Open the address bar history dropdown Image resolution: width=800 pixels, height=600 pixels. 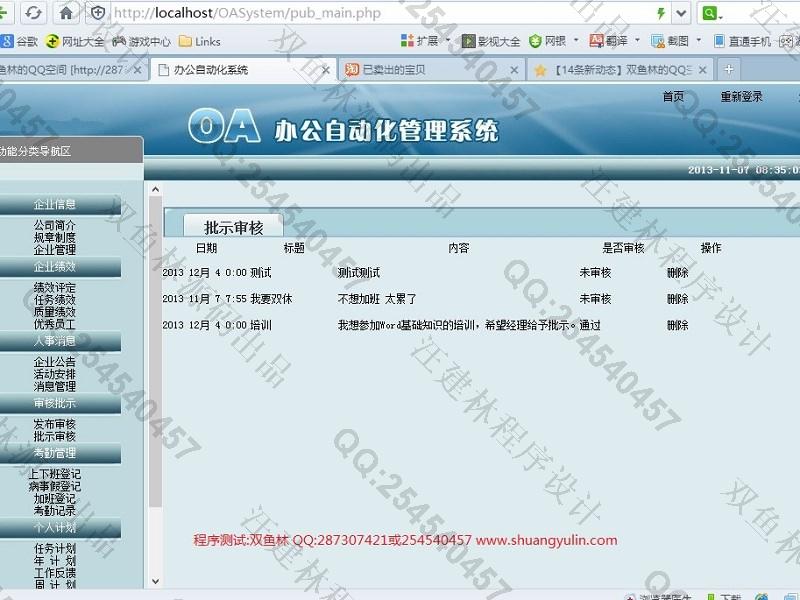[x=681, y=13]
